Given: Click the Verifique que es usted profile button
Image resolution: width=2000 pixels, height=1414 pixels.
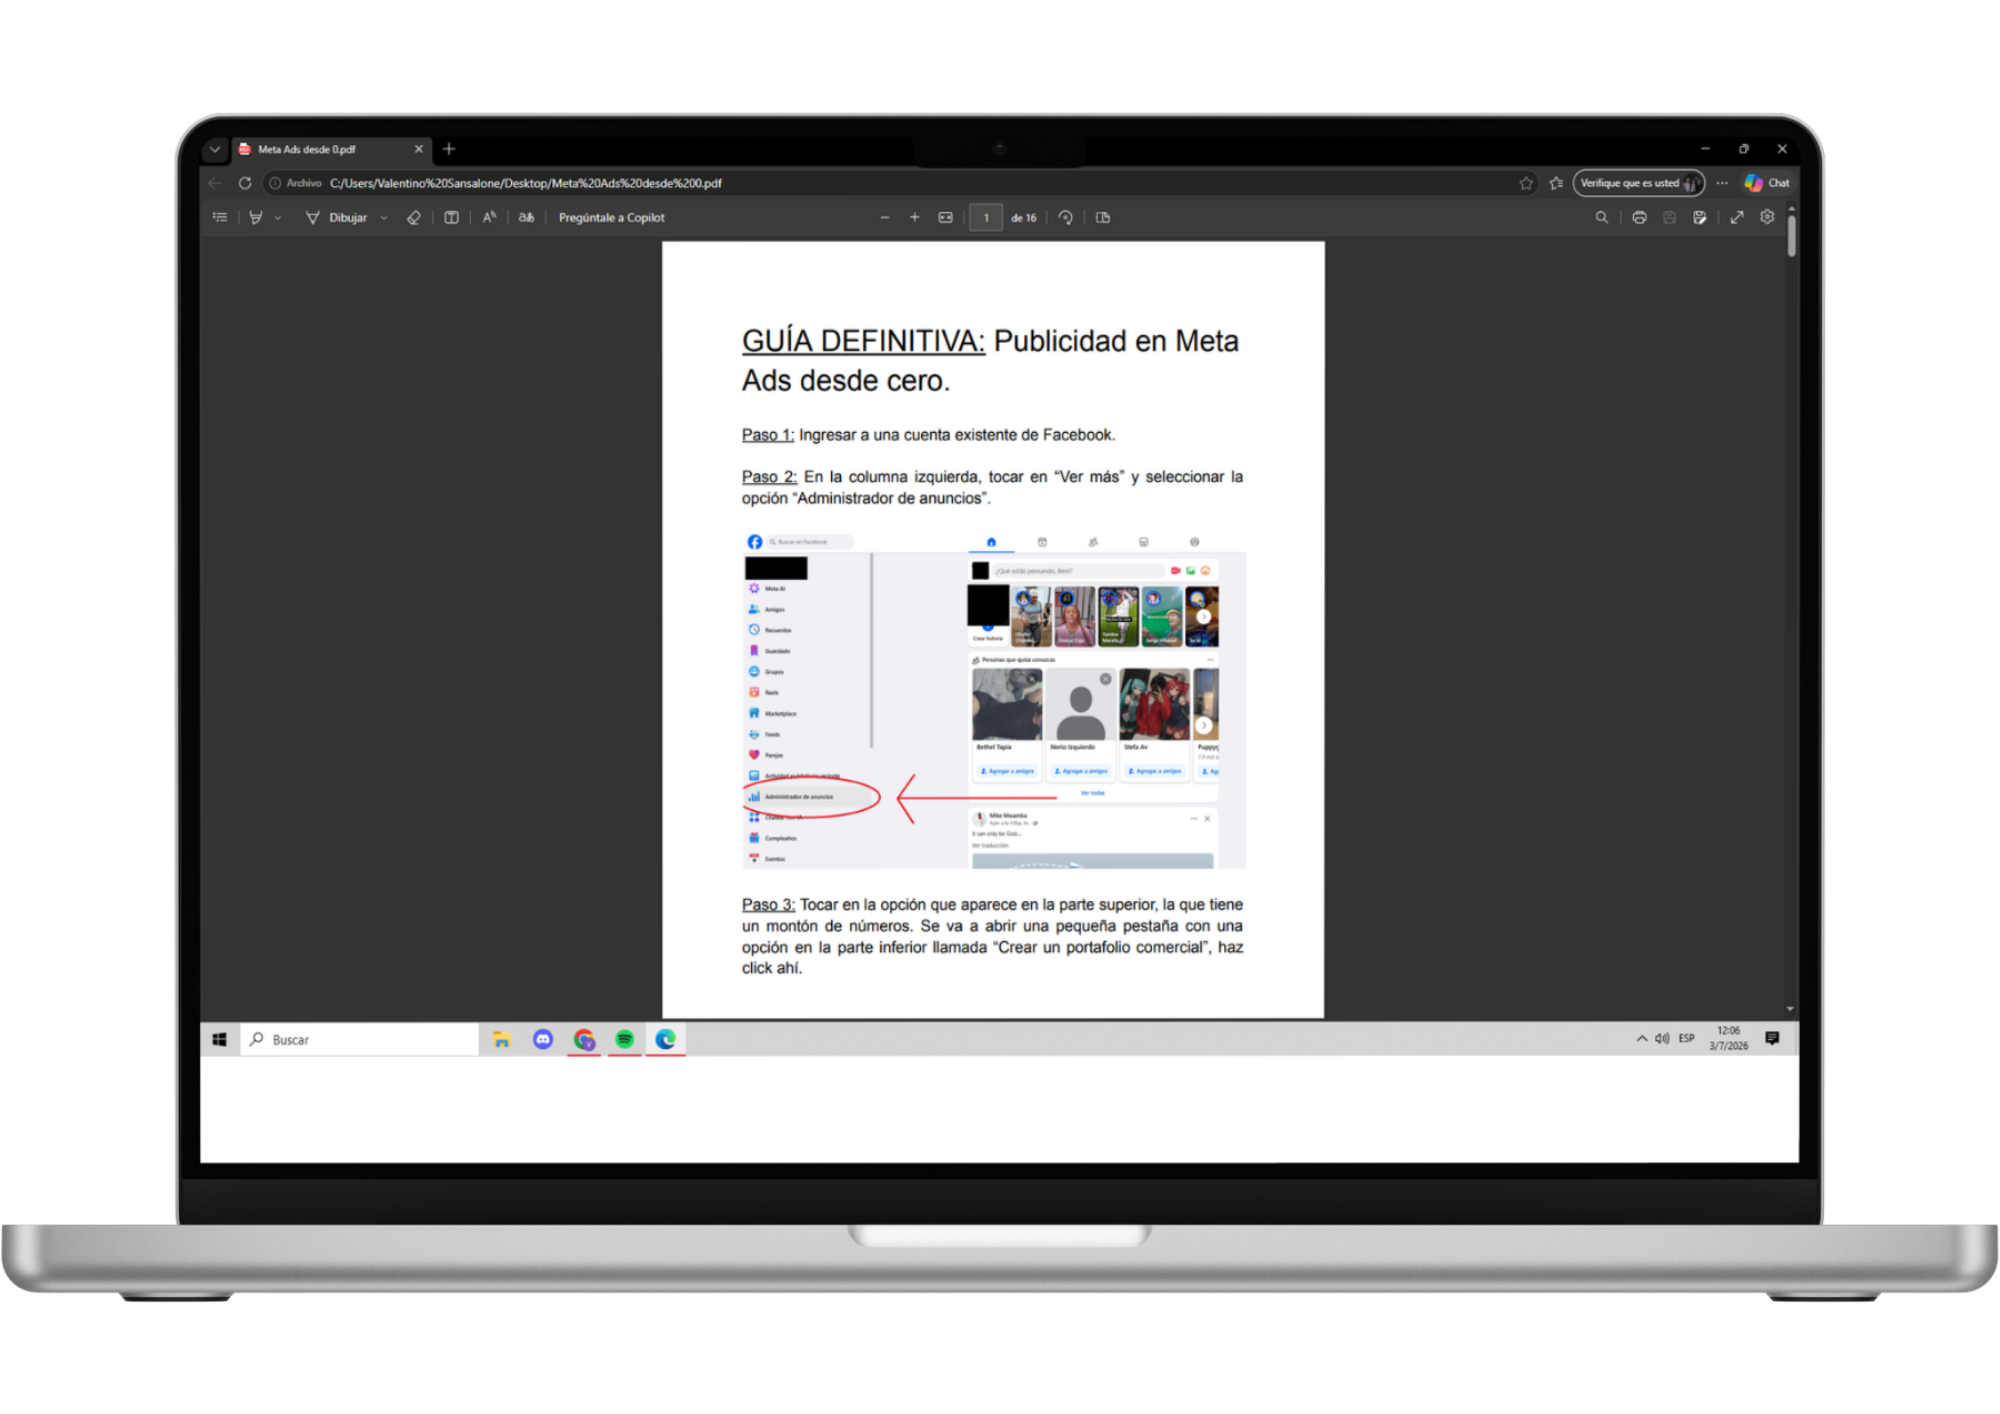Looking at the screenshot, I should click(x=1639, y=183).
